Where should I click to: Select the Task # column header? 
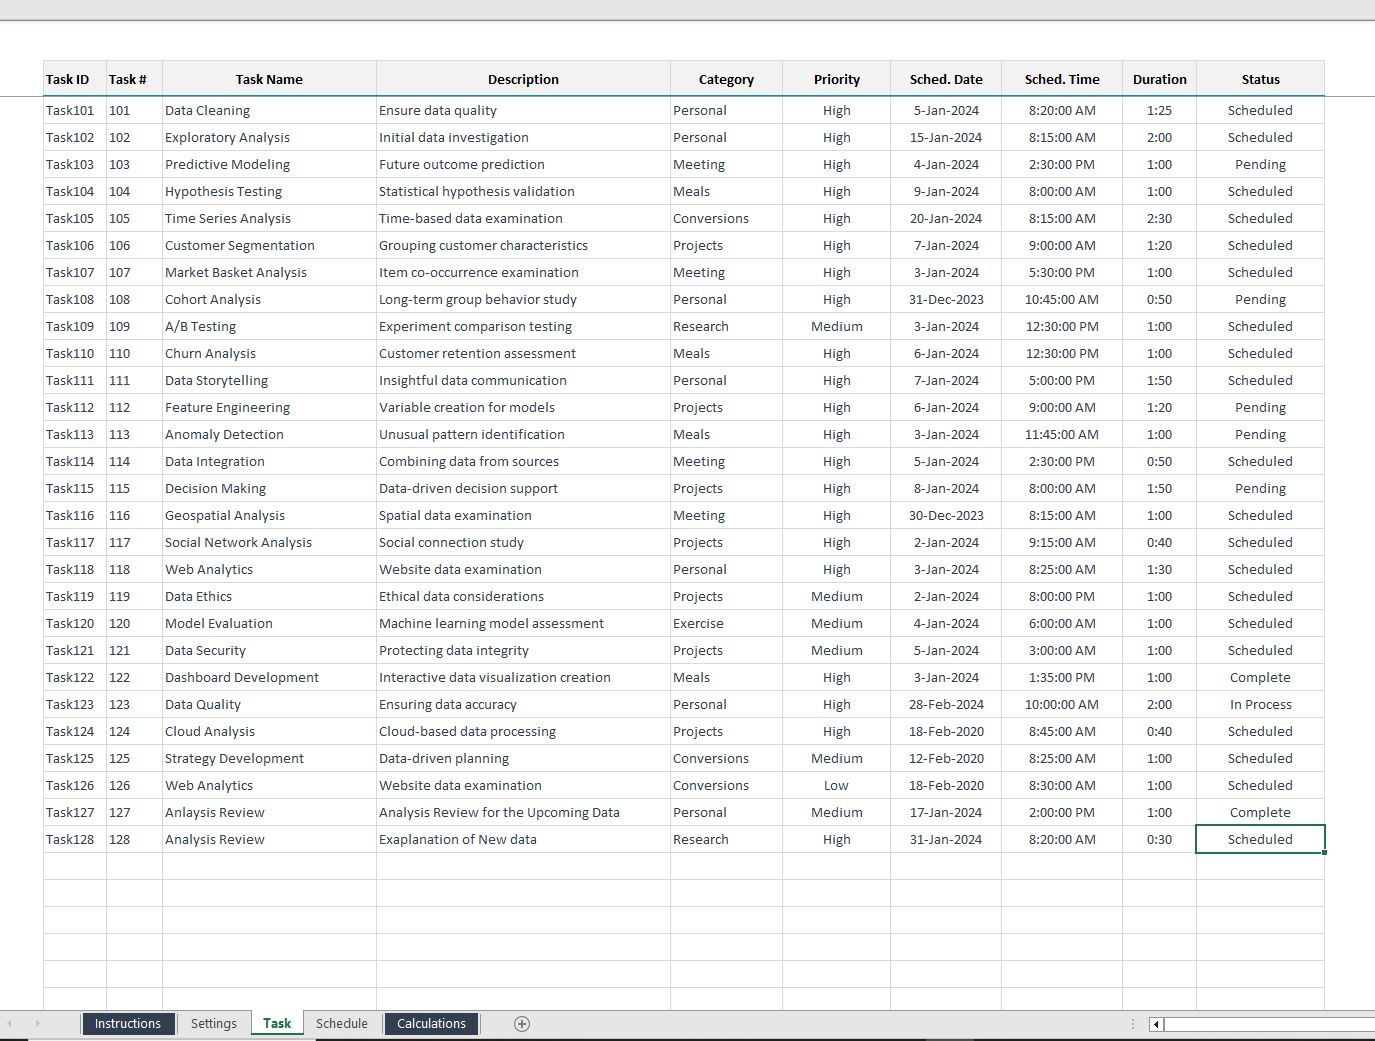134,79
